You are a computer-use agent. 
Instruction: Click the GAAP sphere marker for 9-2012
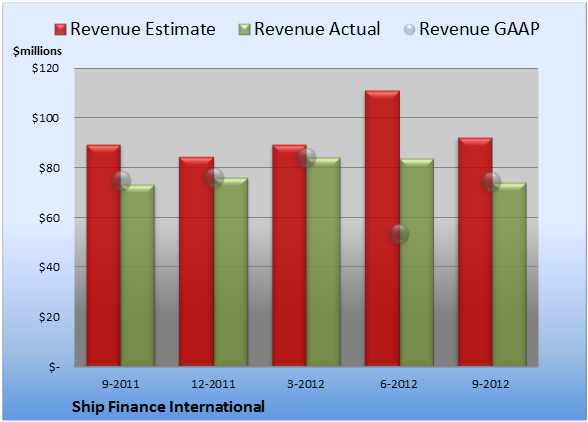click(491, 182)
